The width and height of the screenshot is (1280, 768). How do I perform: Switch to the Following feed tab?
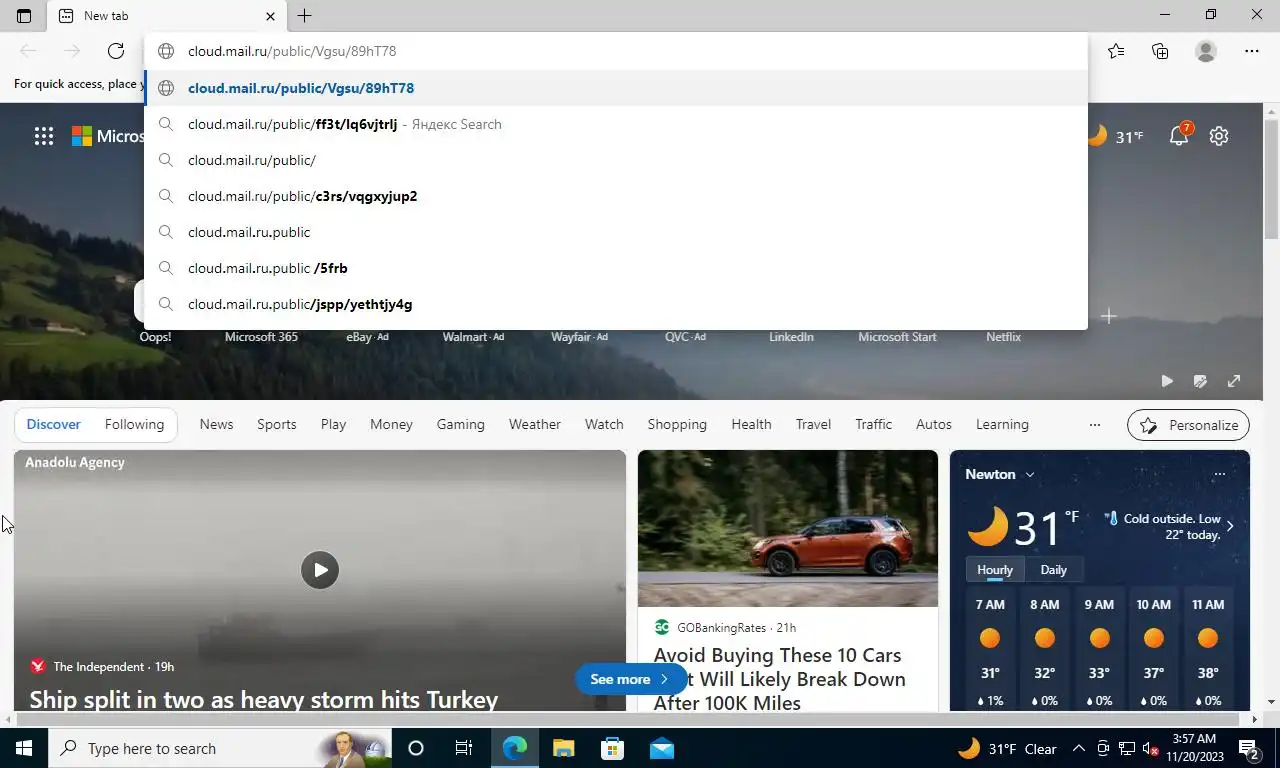[x=134, y=424]
